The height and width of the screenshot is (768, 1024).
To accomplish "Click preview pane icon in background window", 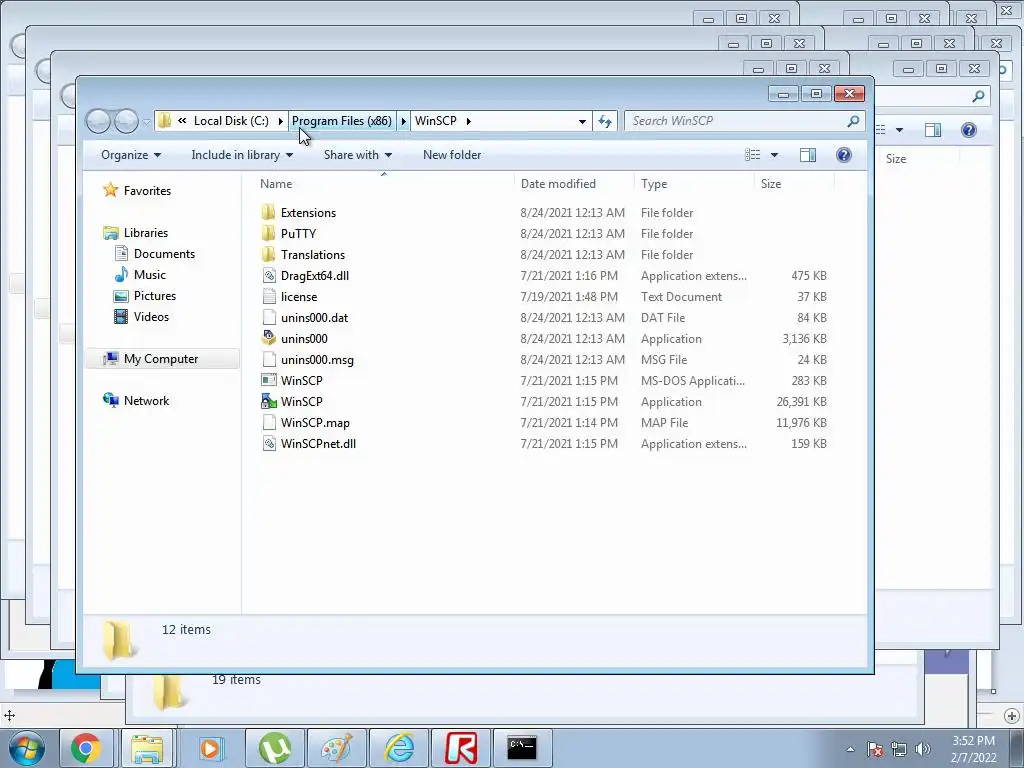I will point(933,130).
